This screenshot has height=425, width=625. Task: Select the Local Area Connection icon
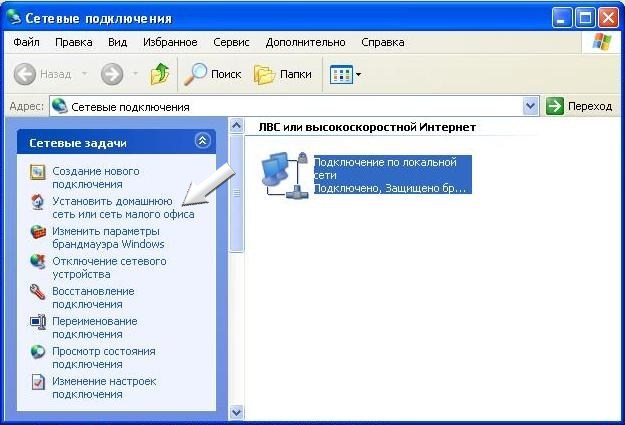pos(283,173)
